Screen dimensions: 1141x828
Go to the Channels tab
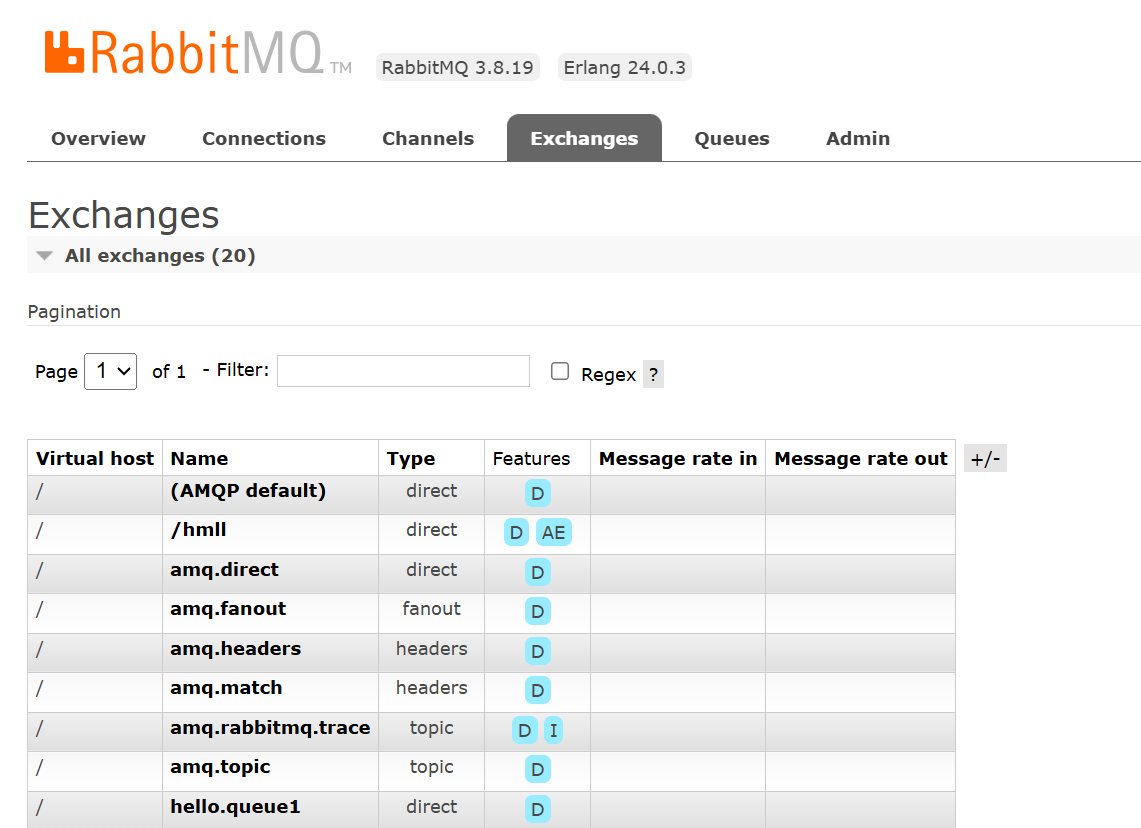[x=428, y=138]
